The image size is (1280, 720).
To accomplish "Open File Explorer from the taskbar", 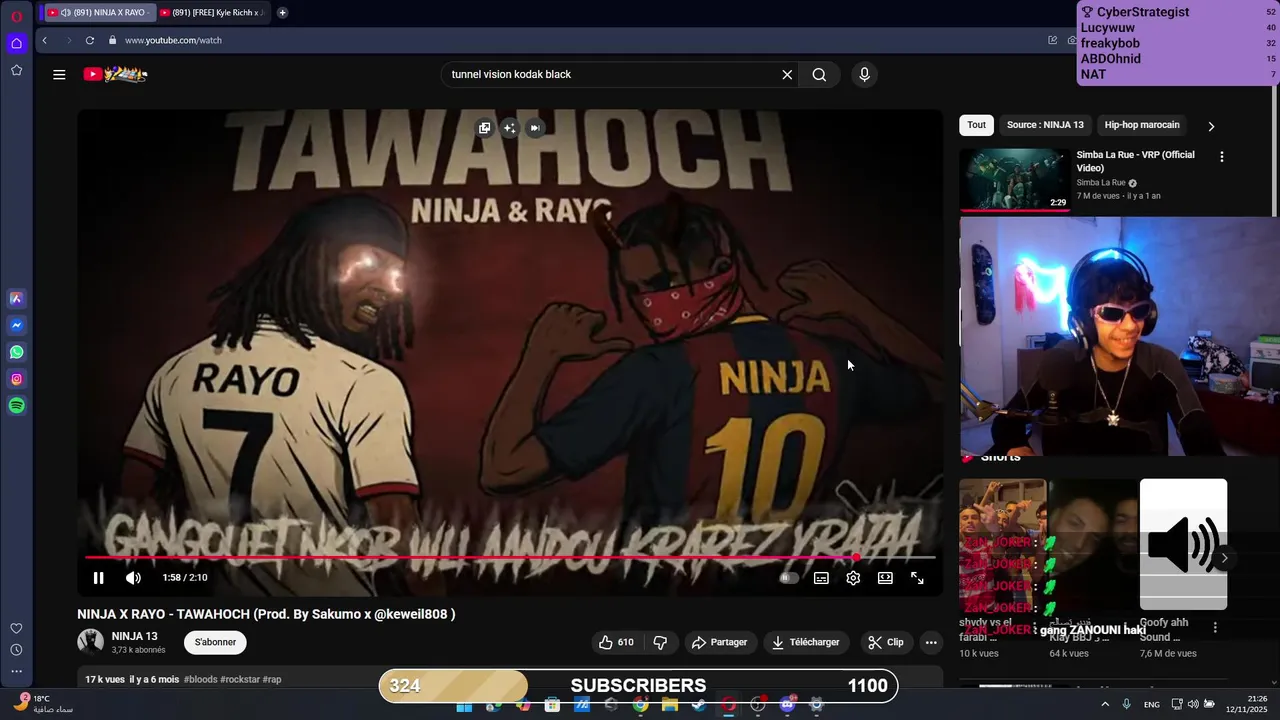I will point(670,705).
